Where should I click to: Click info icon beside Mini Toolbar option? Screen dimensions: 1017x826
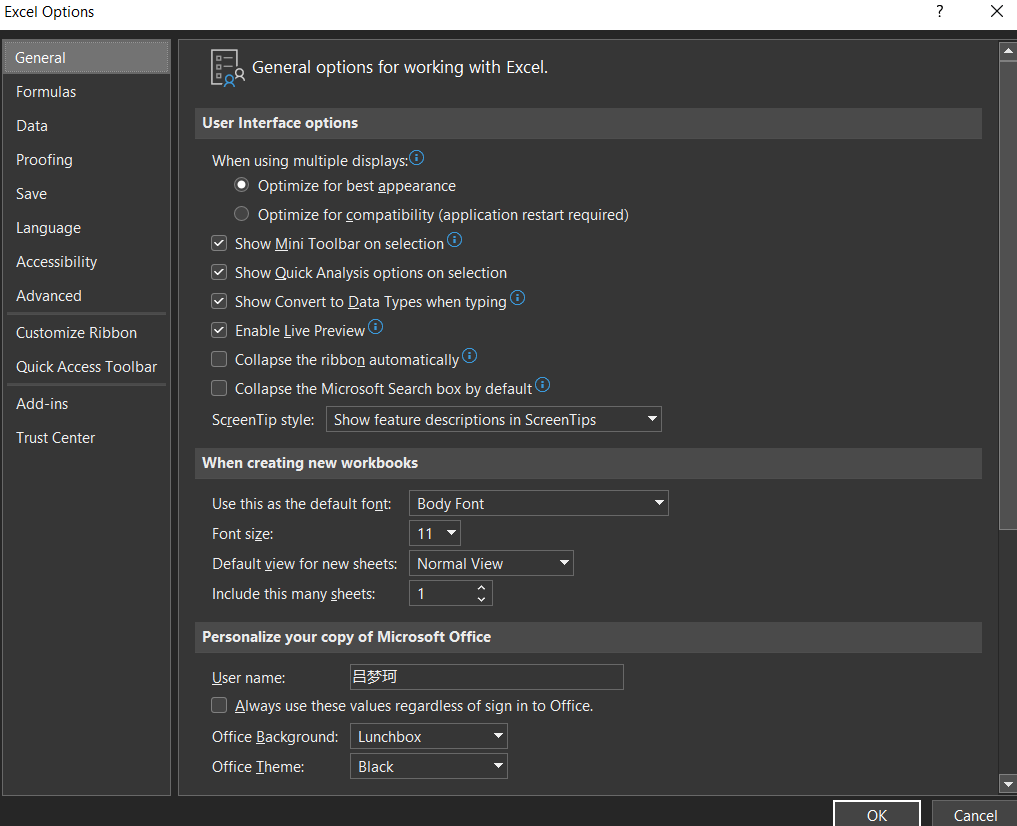click(455, 240)
